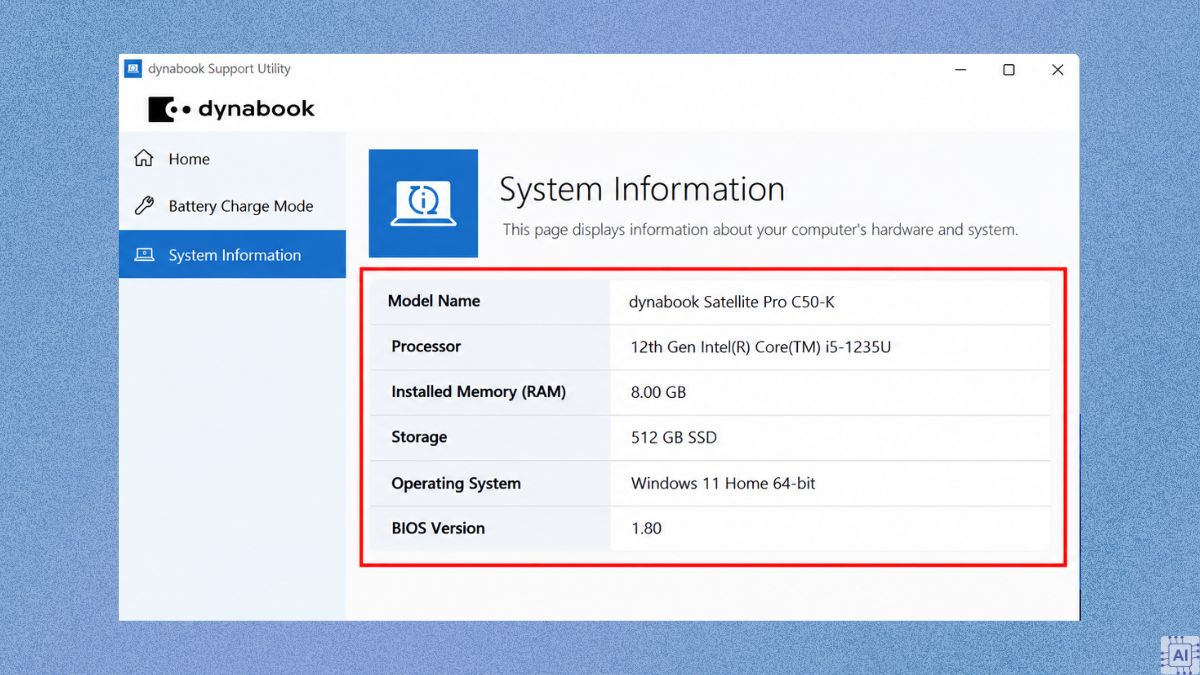
Task: Click the 8.00 GB memory value
Action: coord(658,392)
